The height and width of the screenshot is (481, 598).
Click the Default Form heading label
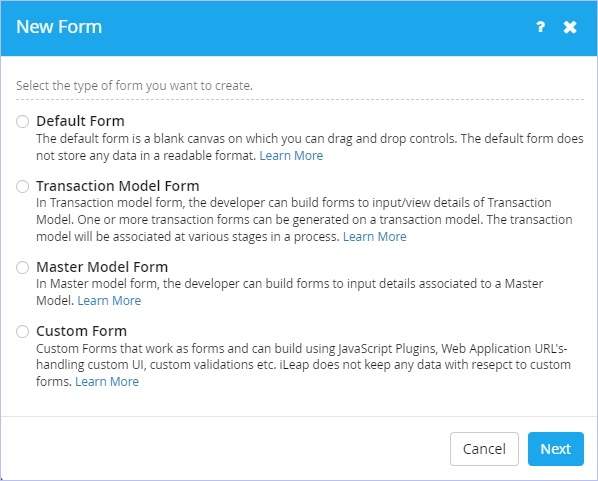pyautogui.click(x=80, y=121)
